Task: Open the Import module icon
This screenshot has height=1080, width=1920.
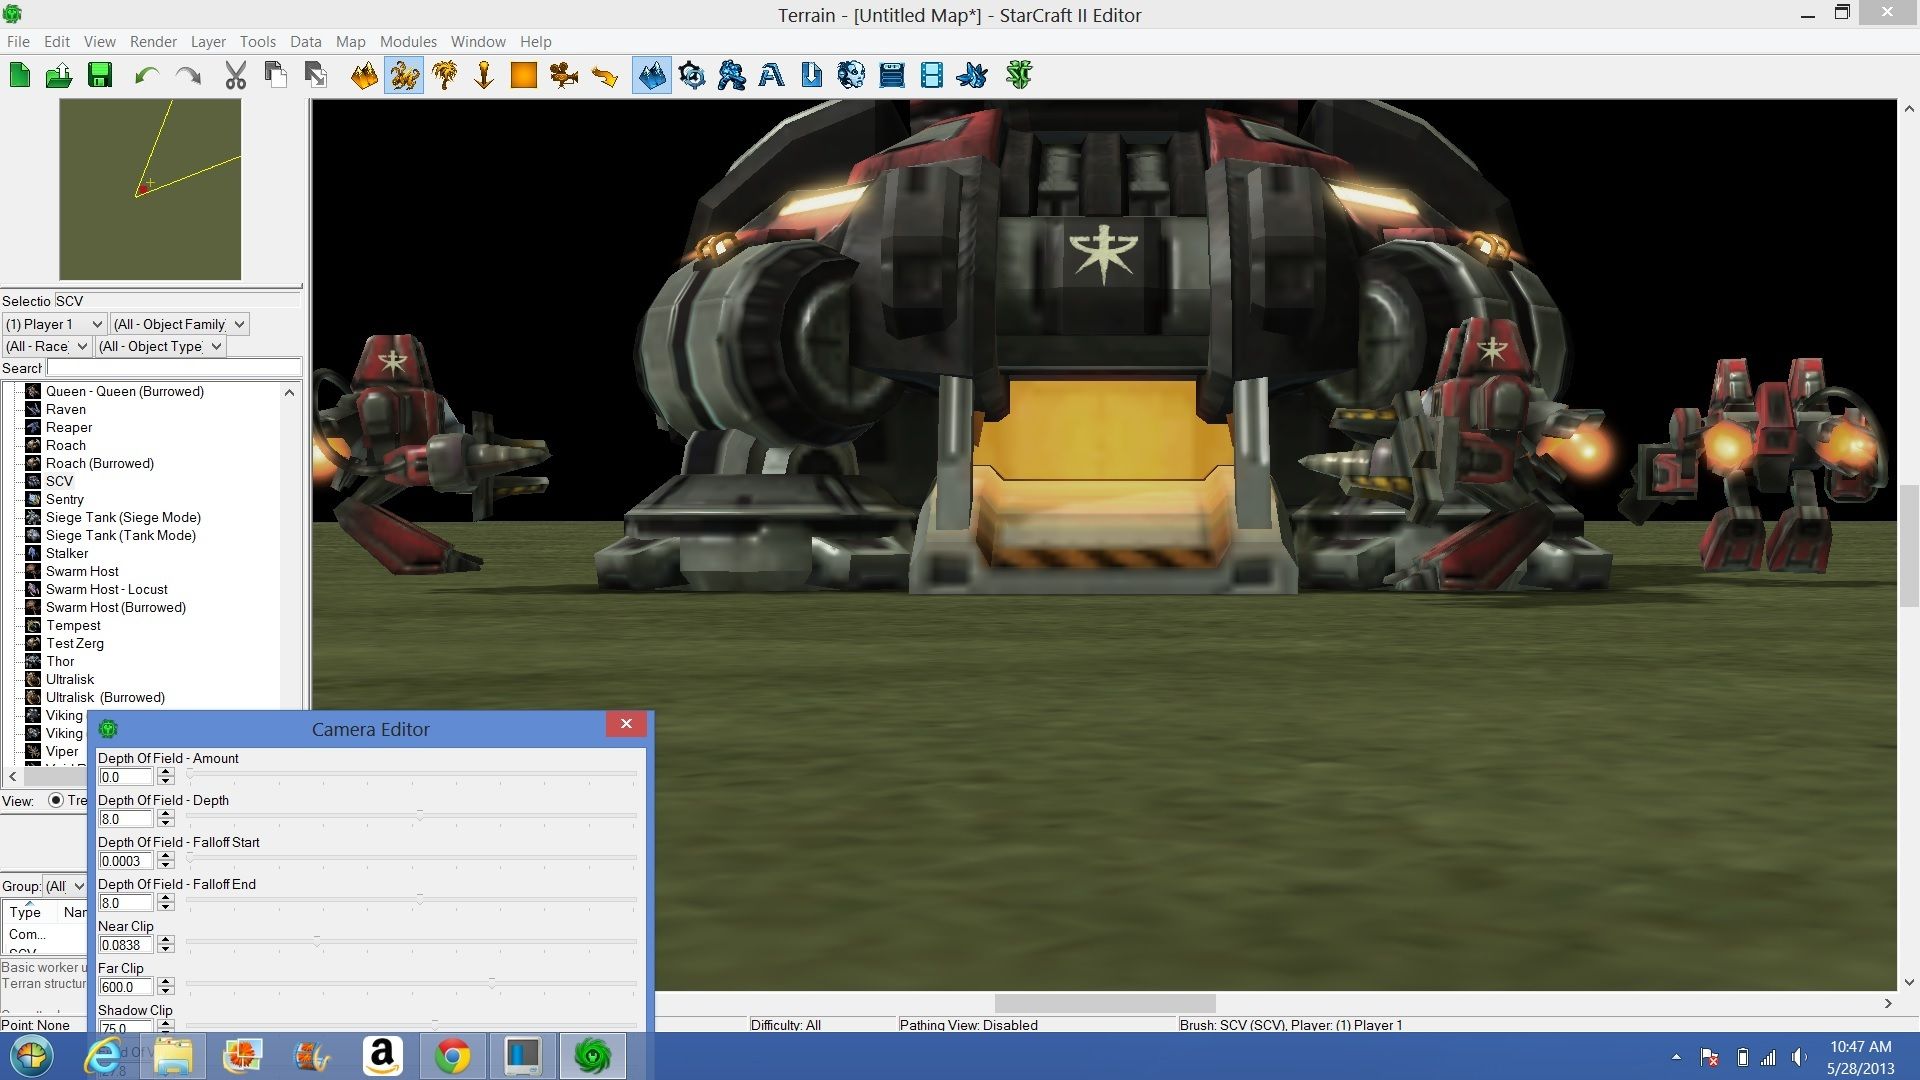Action: pyautogui.click(x=812, y=75)
